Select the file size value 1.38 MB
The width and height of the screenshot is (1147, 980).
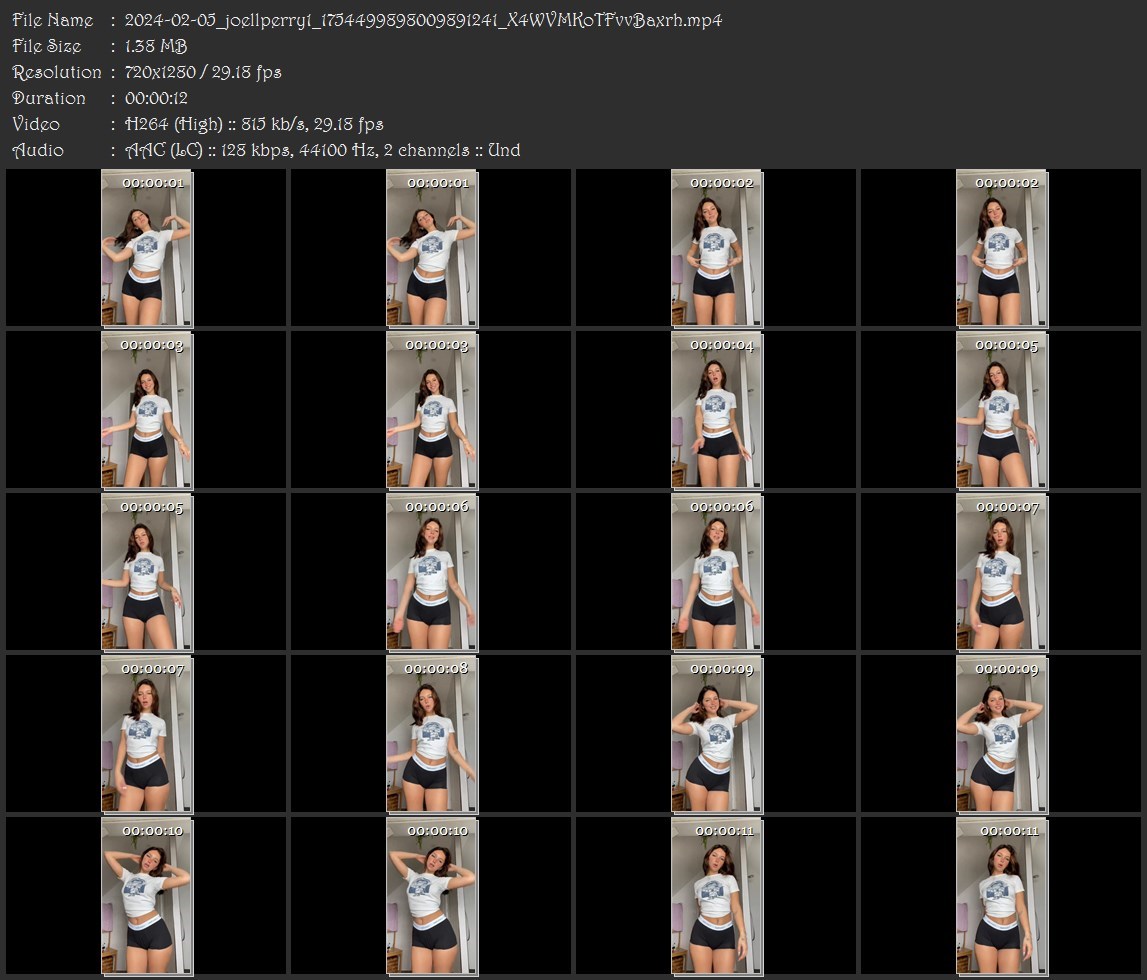coord(156,46)
